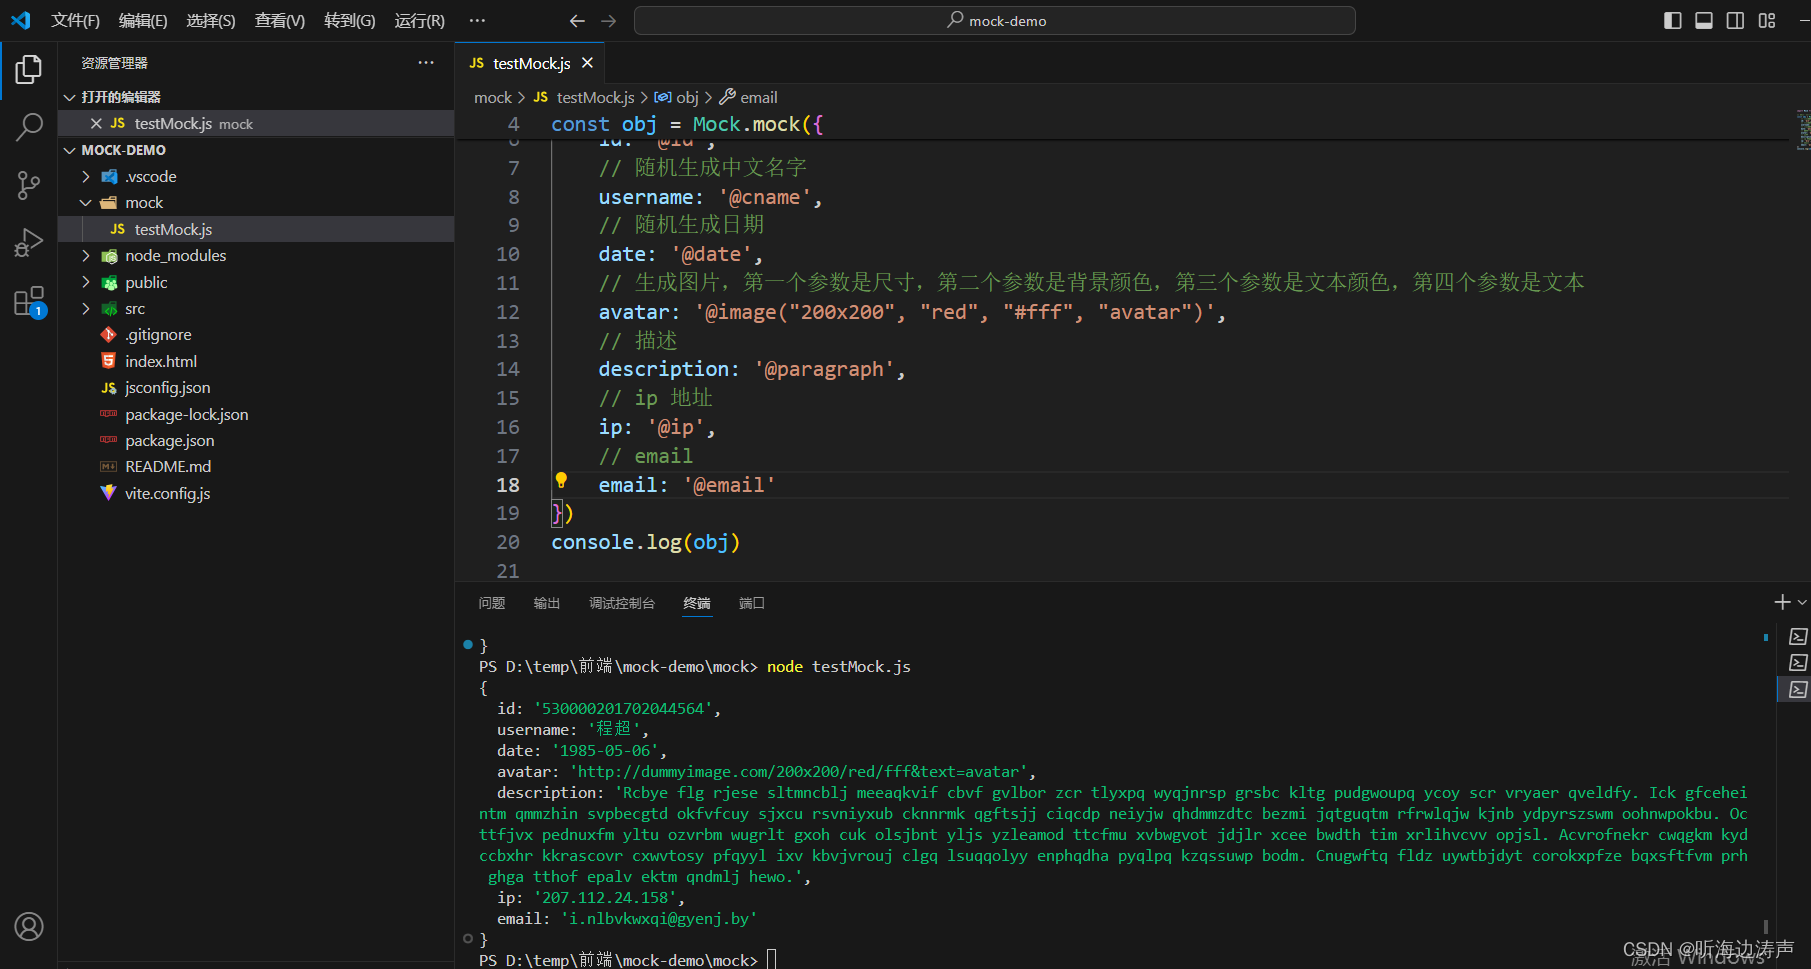Go forward with the right arrow
This screenshot has width=1811, height=969.
pos(609,21)
